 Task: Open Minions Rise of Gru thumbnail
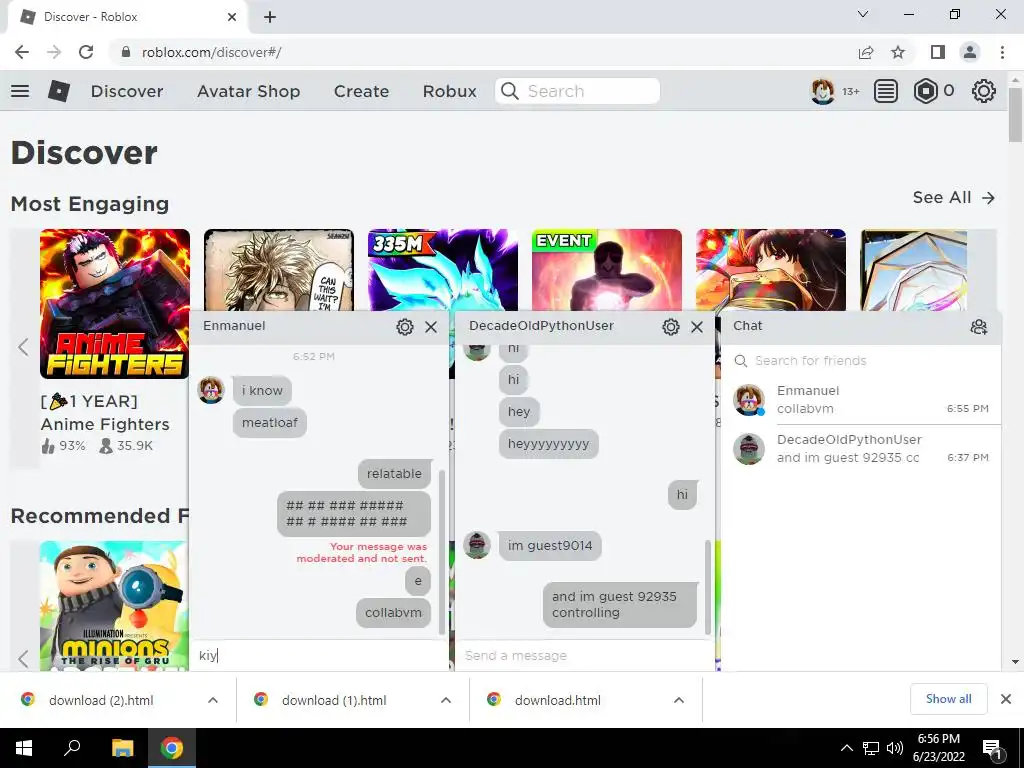coord(114,605)
